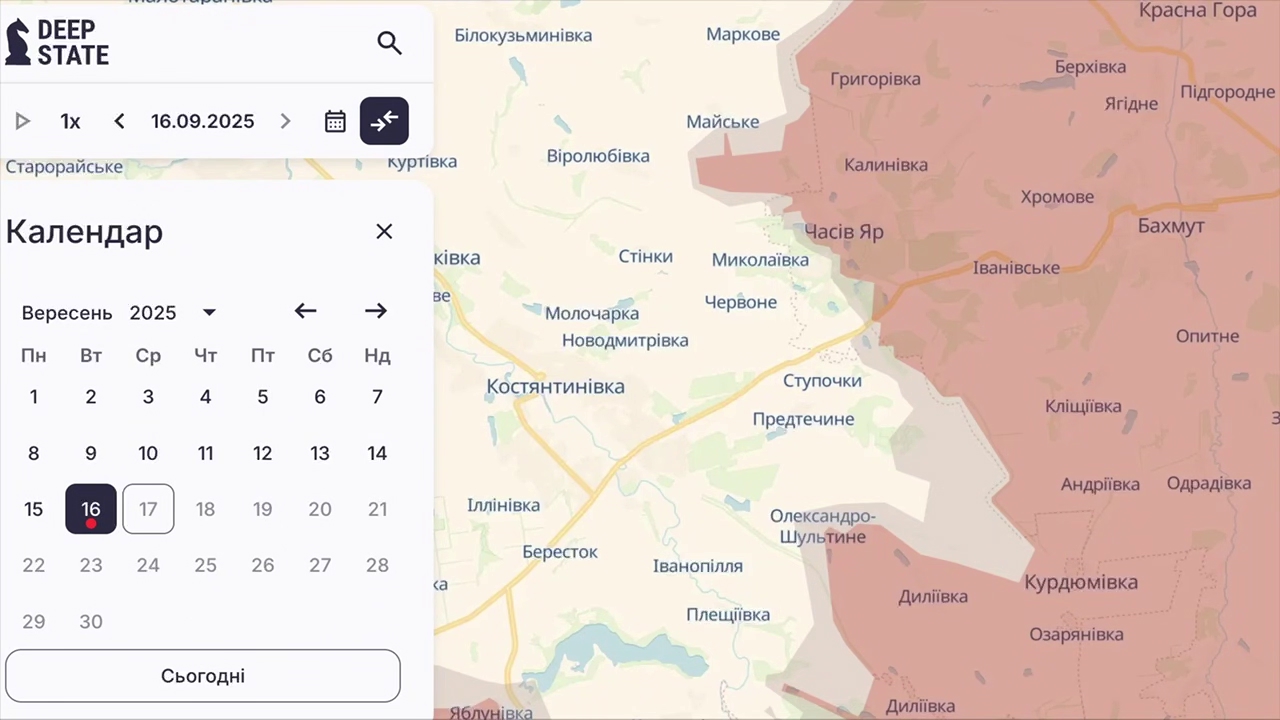This screenshot has width=1280, height=720.
Task: Click Предтечине label on map
Action: pos(803,419)
